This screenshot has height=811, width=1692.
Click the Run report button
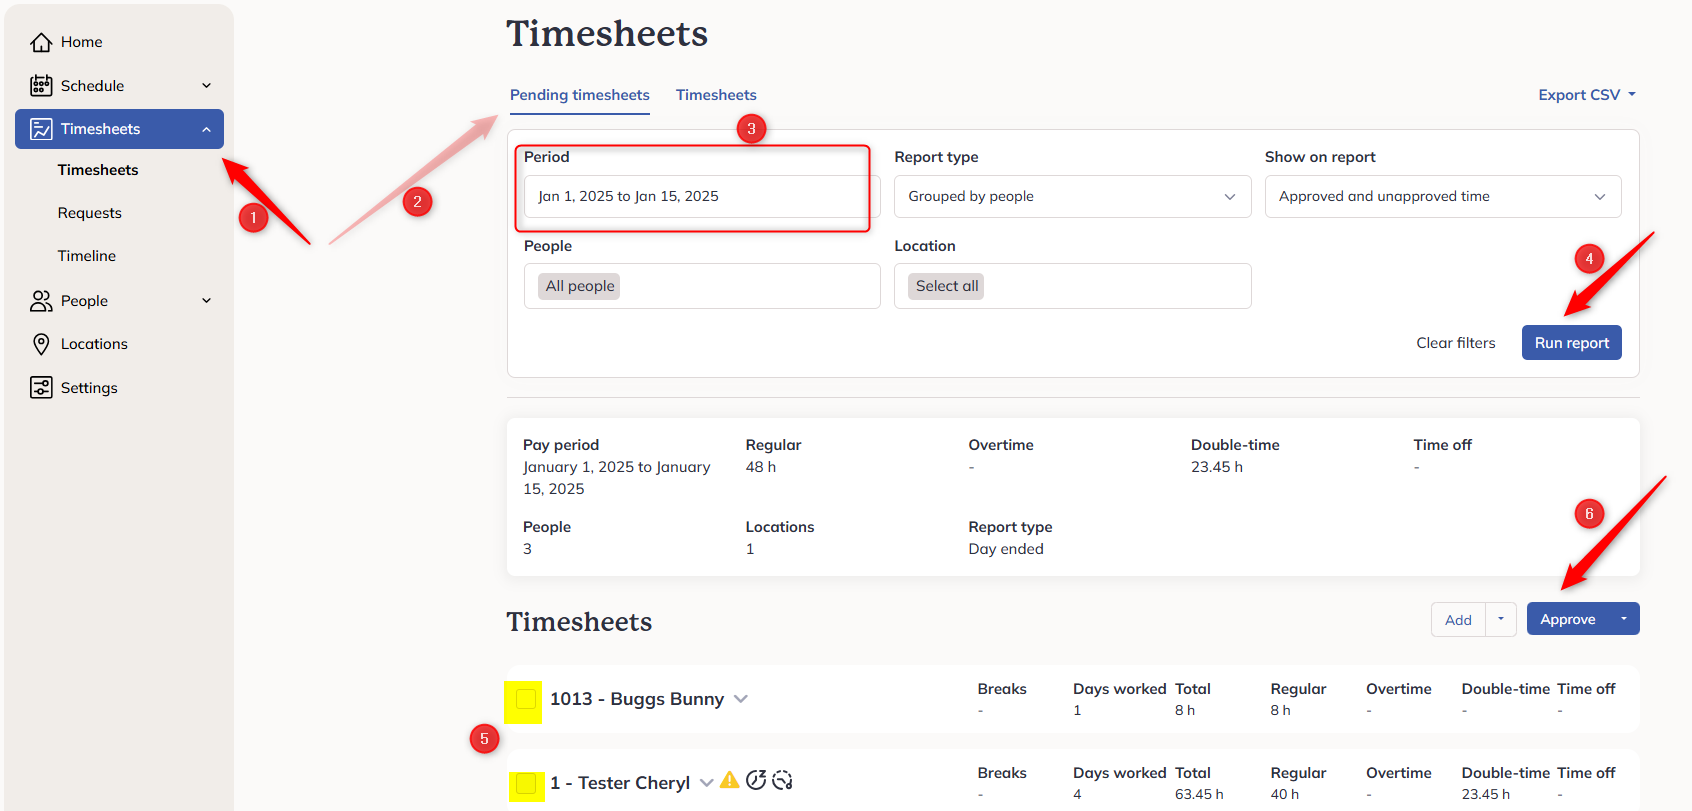(1572, 343)
